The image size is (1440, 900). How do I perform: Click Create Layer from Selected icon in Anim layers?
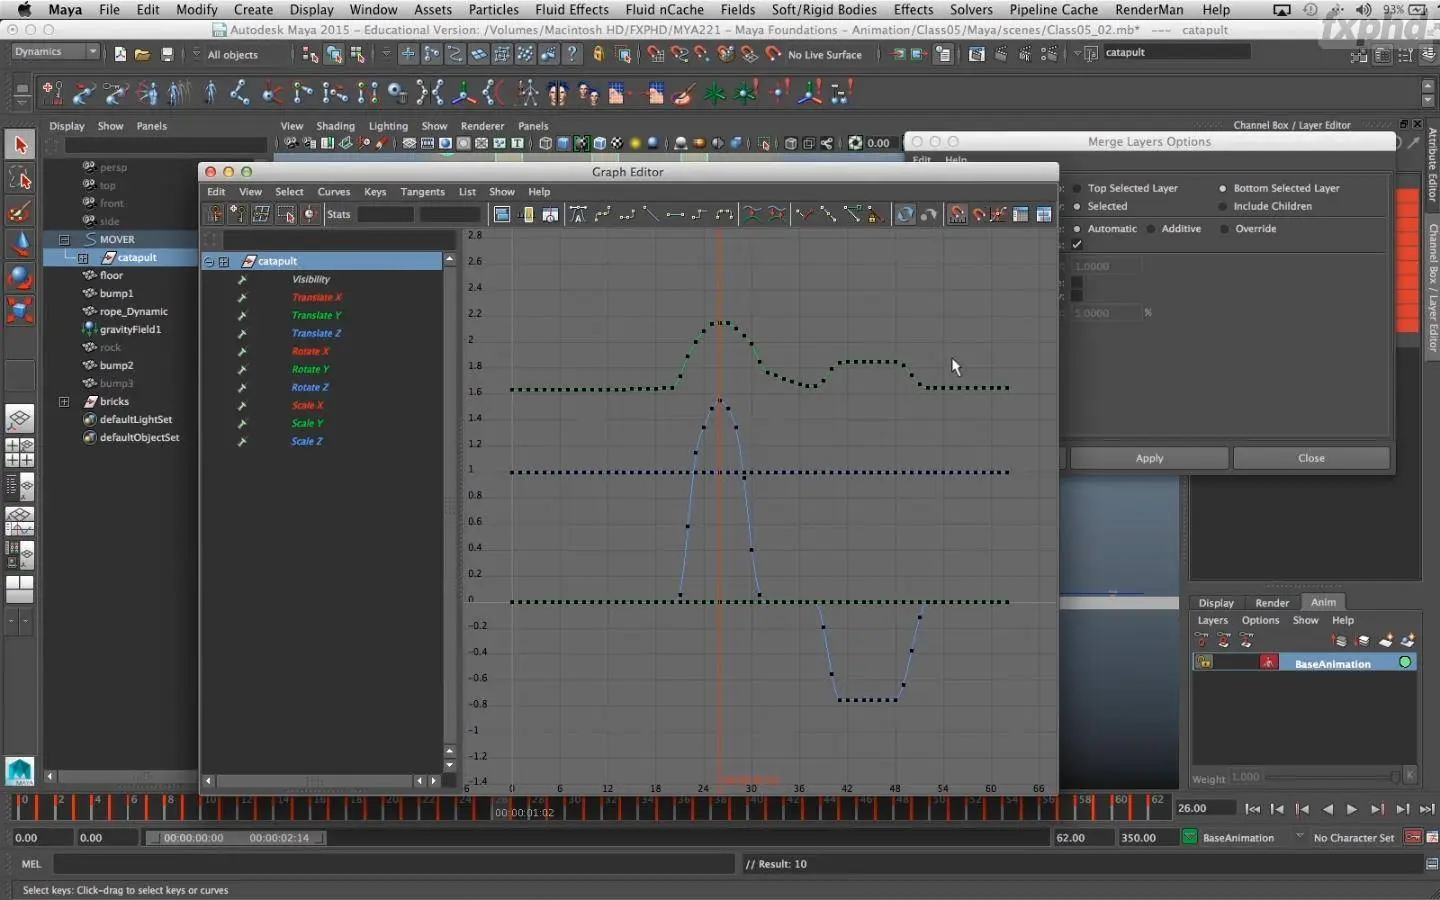pyautogui.click(x=1409, y=641)
